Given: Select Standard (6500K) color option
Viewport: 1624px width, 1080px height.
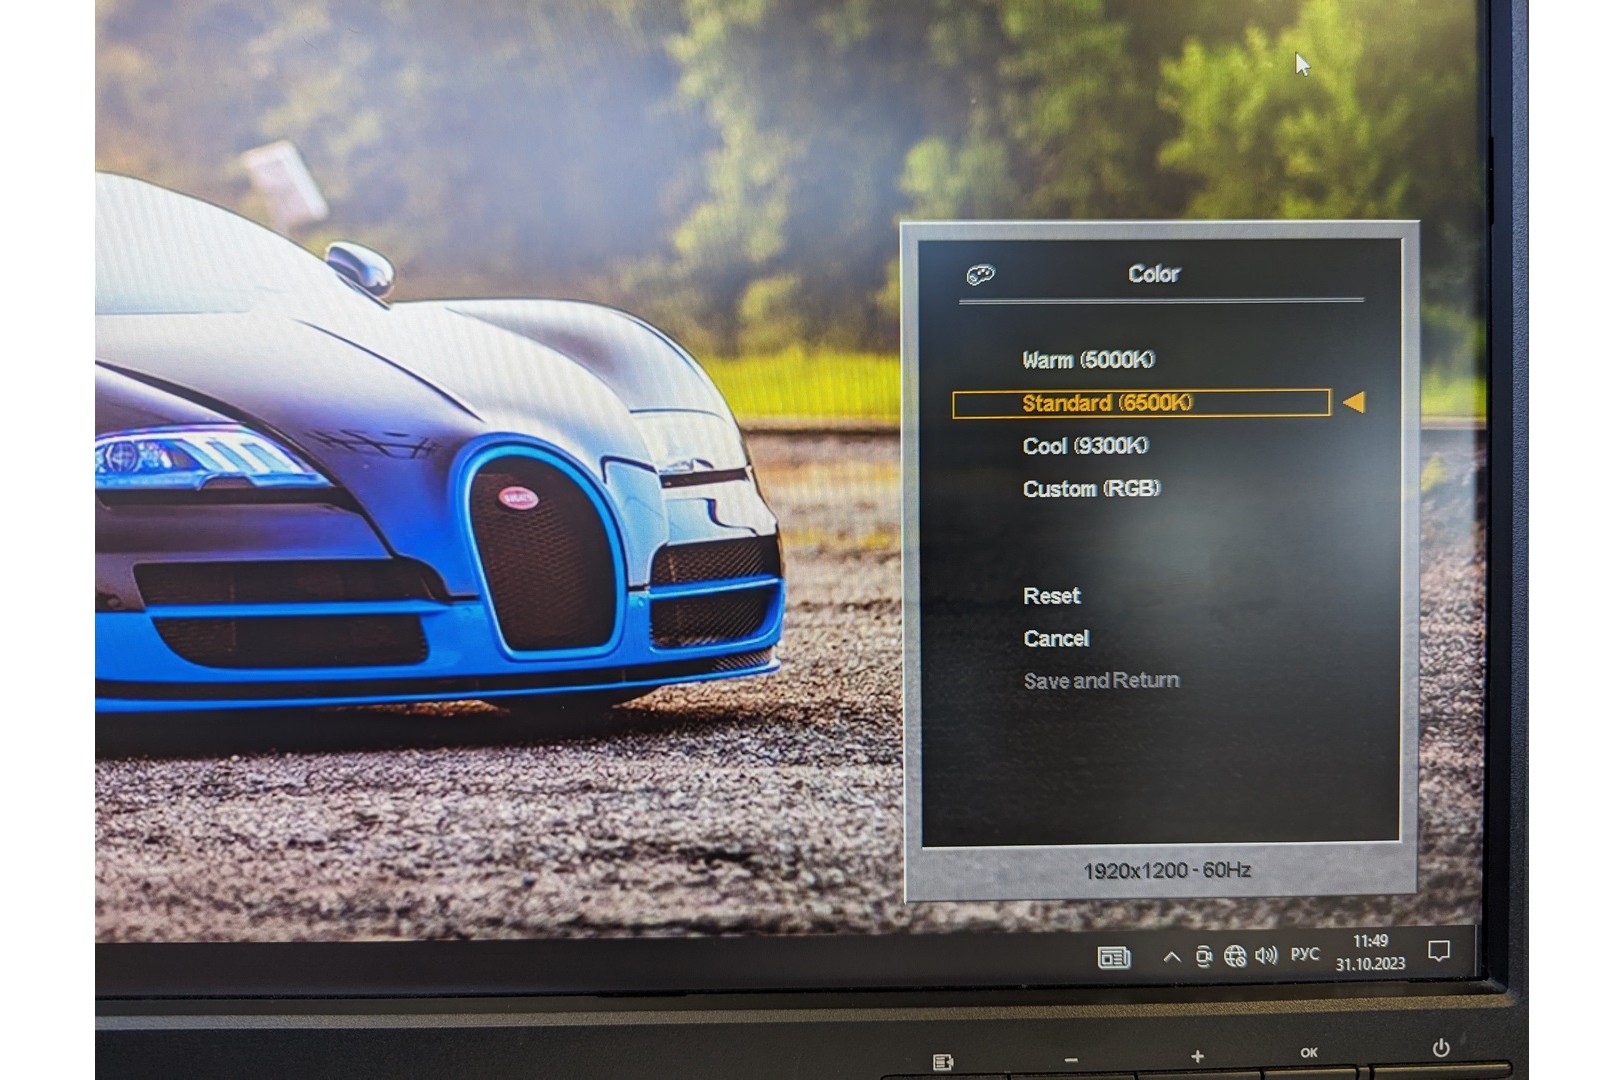Looking at the screenshot, I should click(x=1141, y=403).
